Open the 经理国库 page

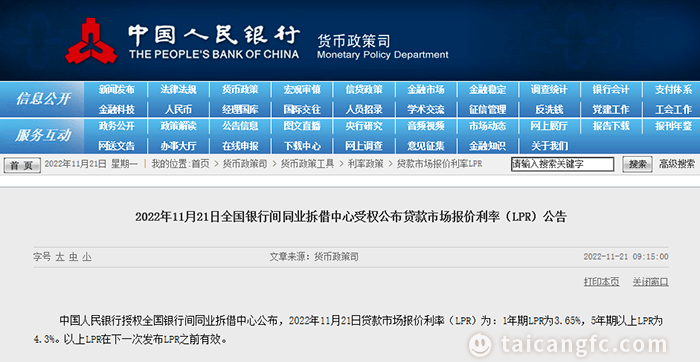click(240, 109)
